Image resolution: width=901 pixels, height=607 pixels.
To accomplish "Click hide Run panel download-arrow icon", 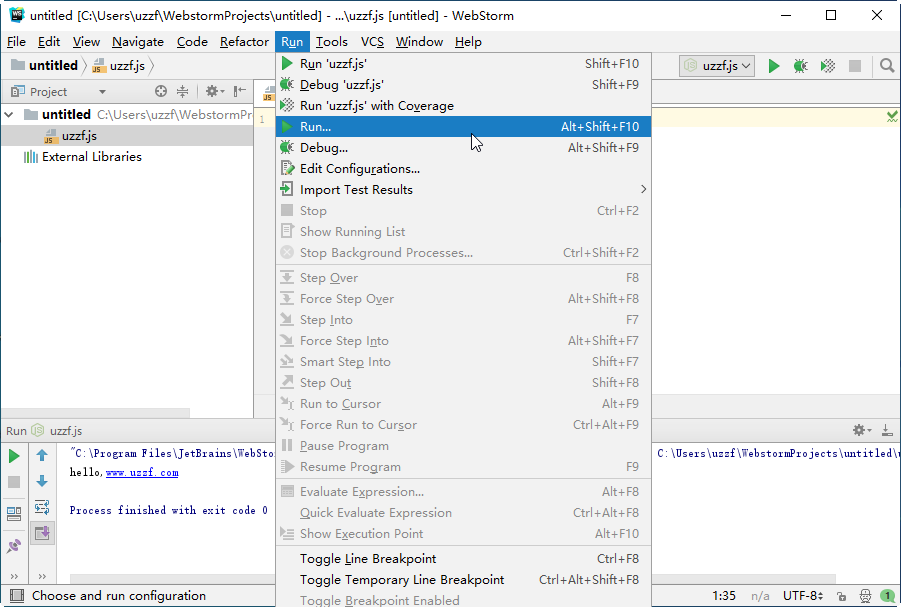I will pos(887,430).
